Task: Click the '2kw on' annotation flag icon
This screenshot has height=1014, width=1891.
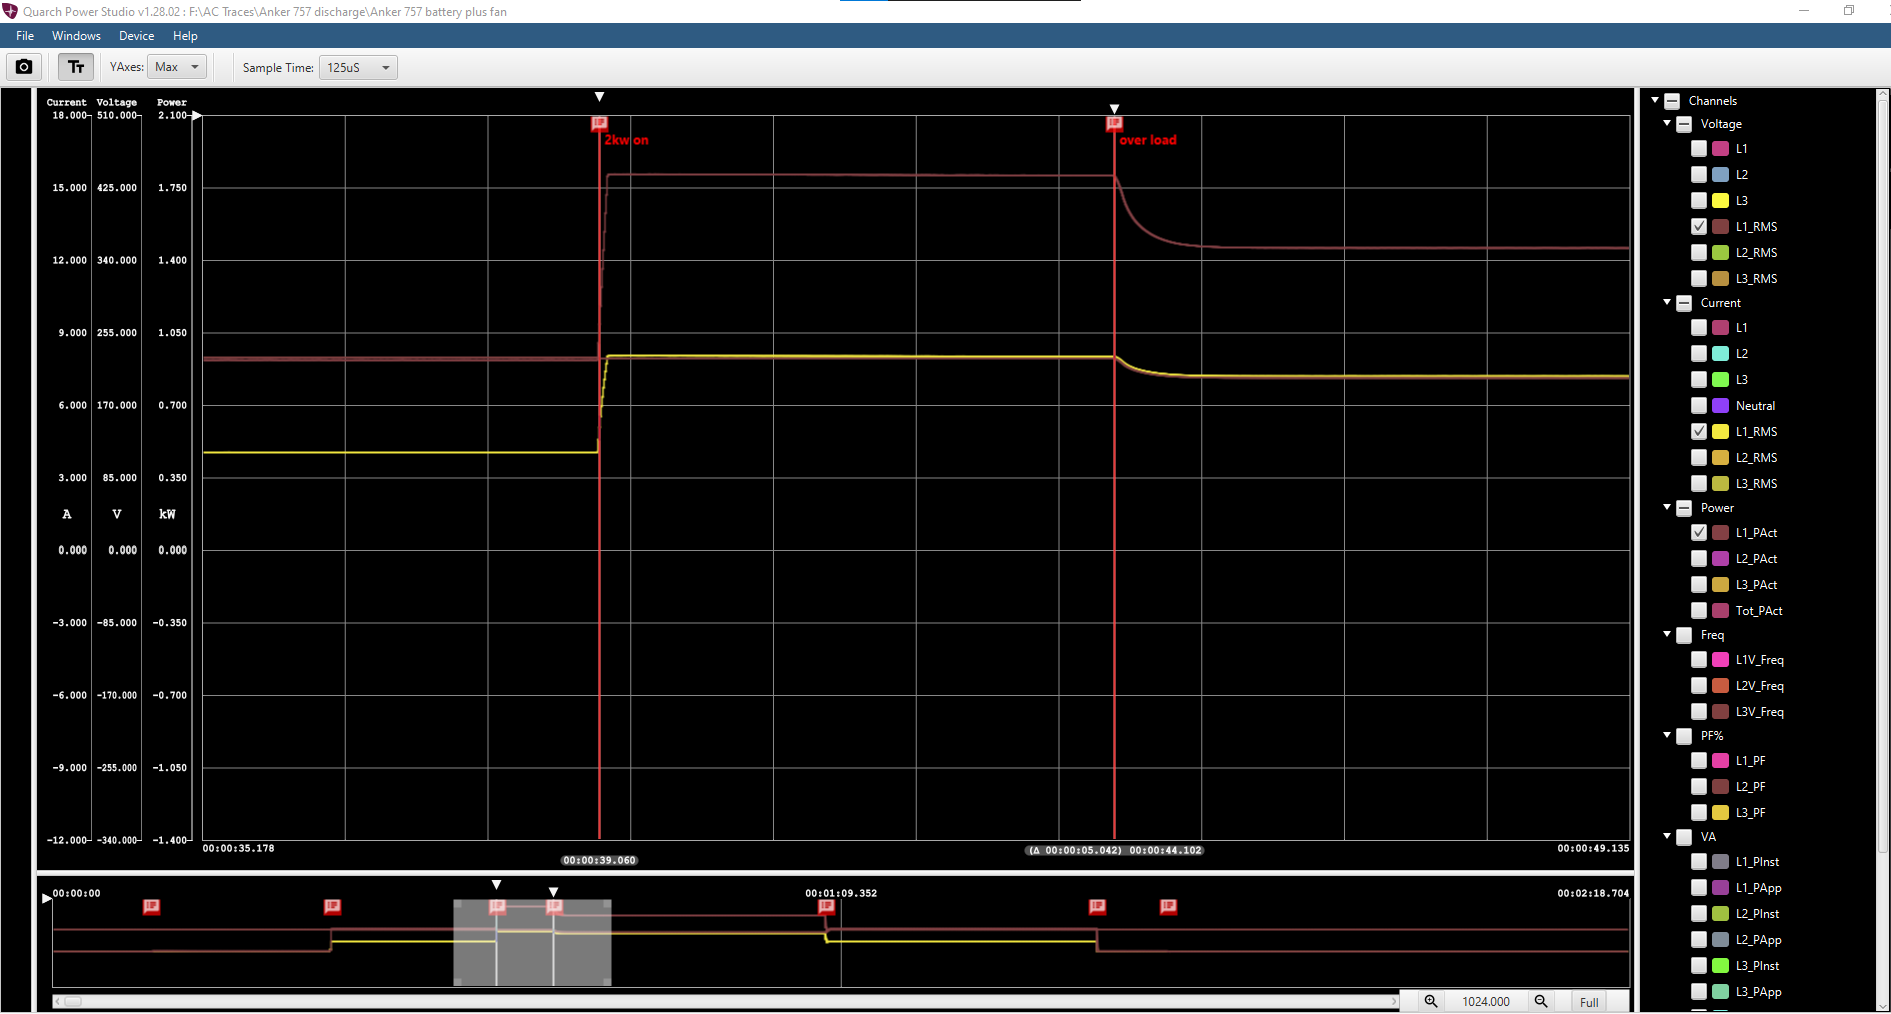Action: pos(599,123)
